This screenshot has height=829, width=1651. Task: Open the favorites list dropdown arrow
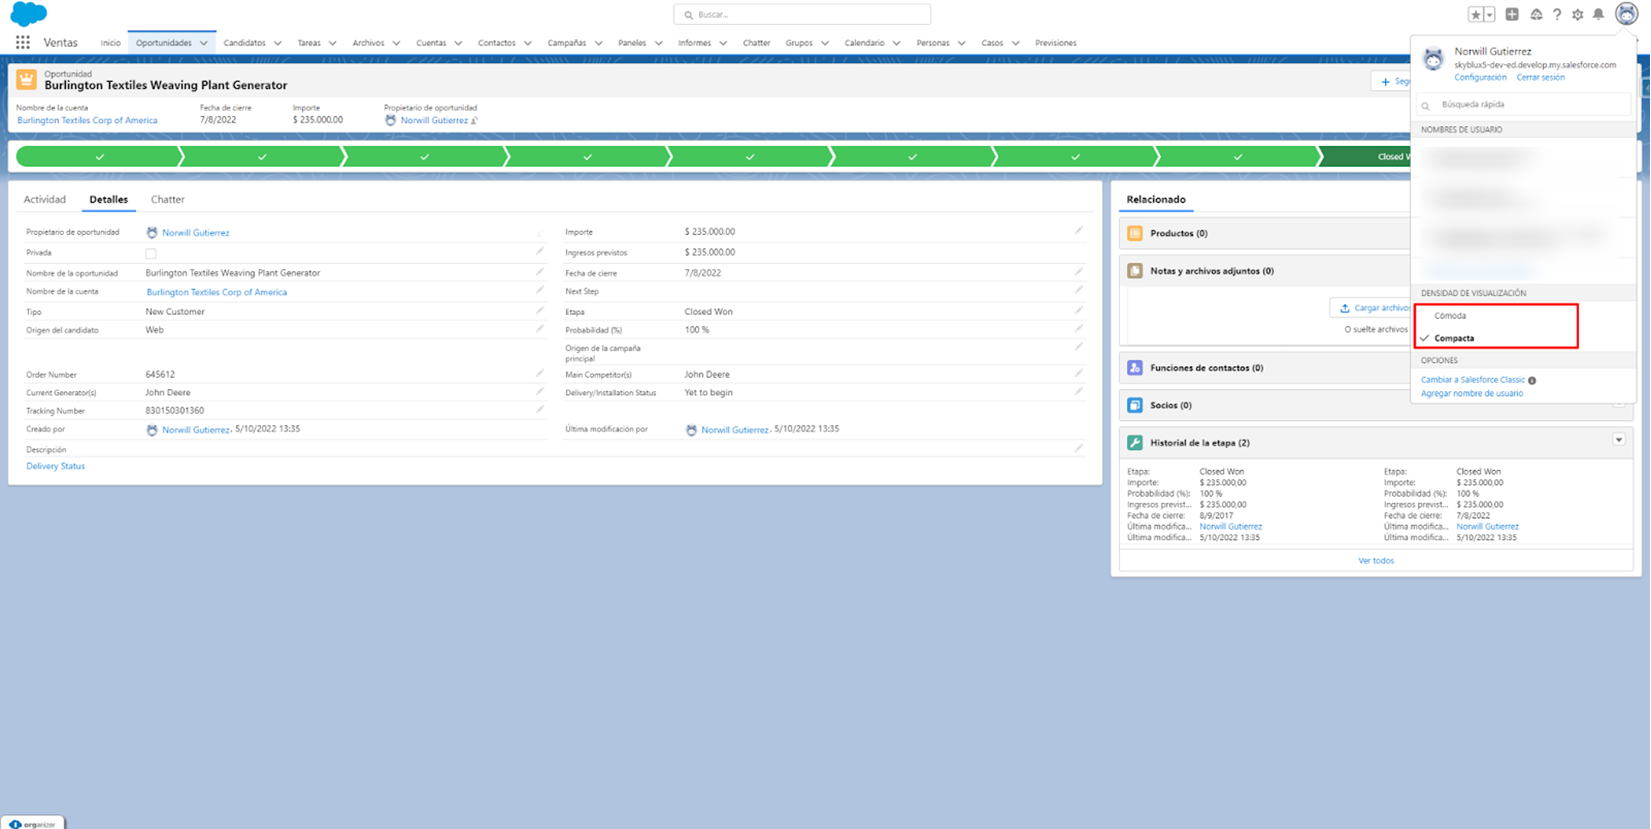pyautogui.click(x=1489, y=14)
